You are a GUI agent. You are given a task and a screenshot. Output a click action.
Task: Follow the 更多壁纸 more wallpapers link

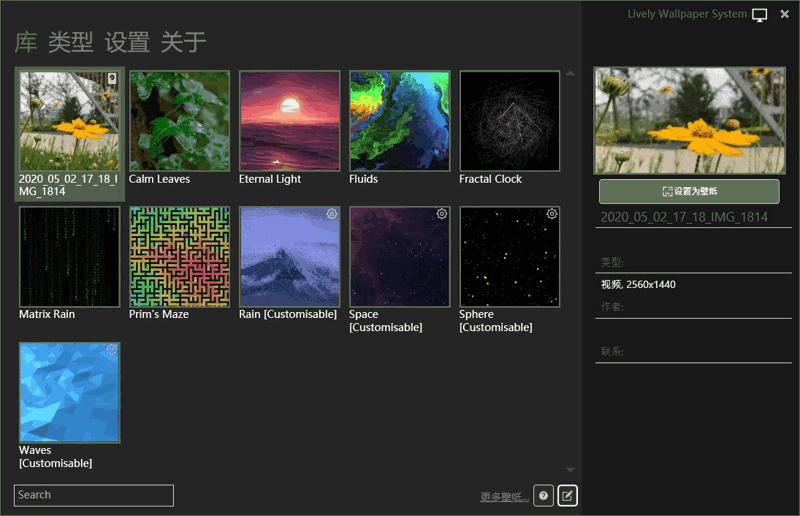pos(502,496)
